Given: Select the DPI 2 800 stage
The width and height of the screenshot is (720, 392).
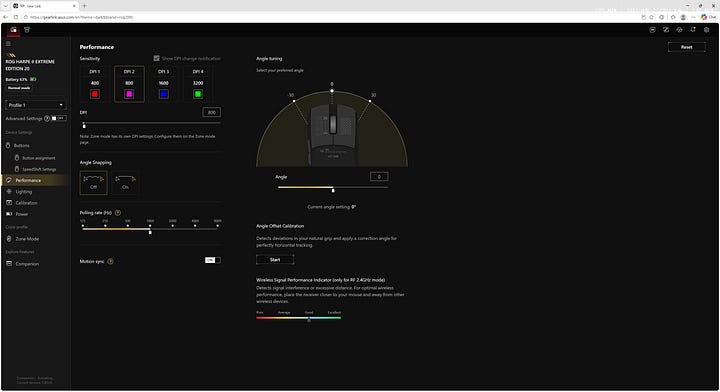Looking at the screenshot, I should 129,84.
